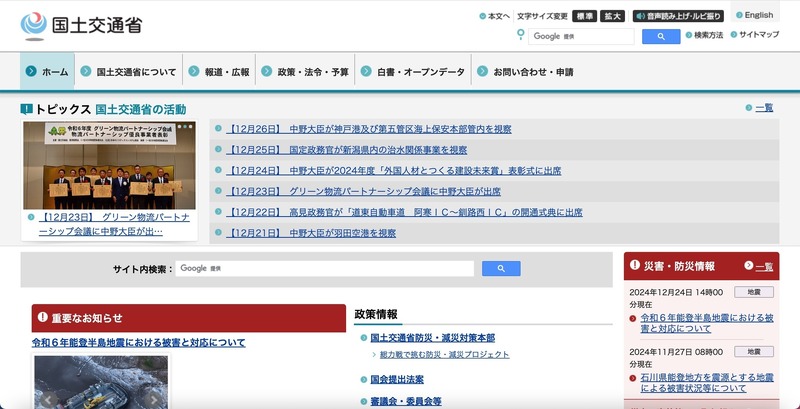Click the サイト内検索 Google search field
Screen dimensions: 800x409
coord(327,268)
